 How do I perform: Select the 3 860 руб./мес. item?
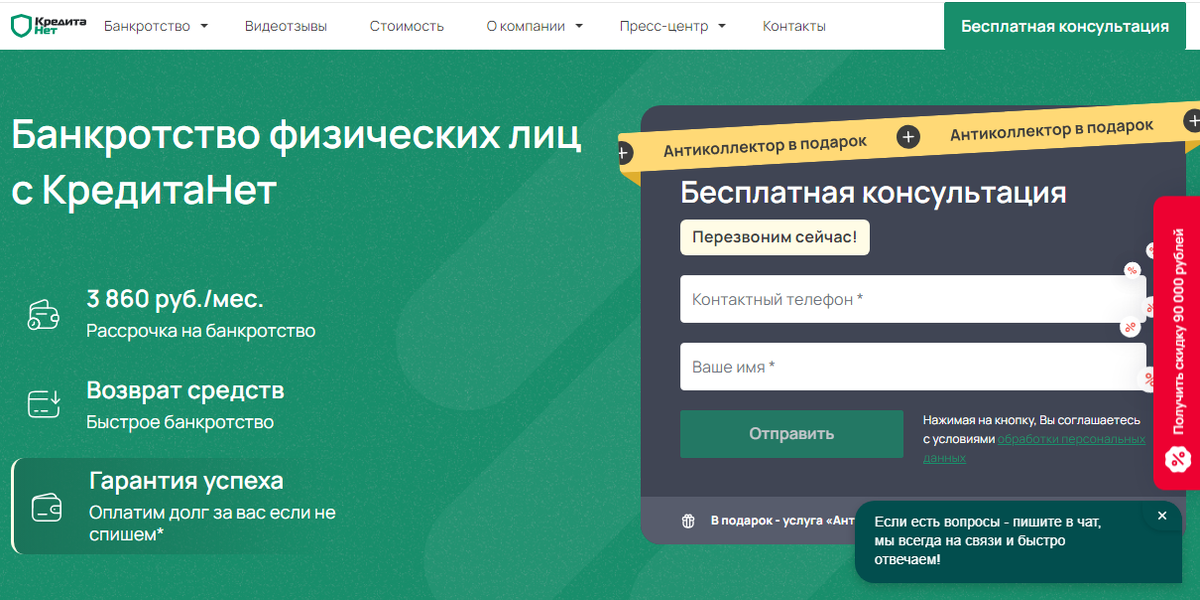tap(170, 314)
